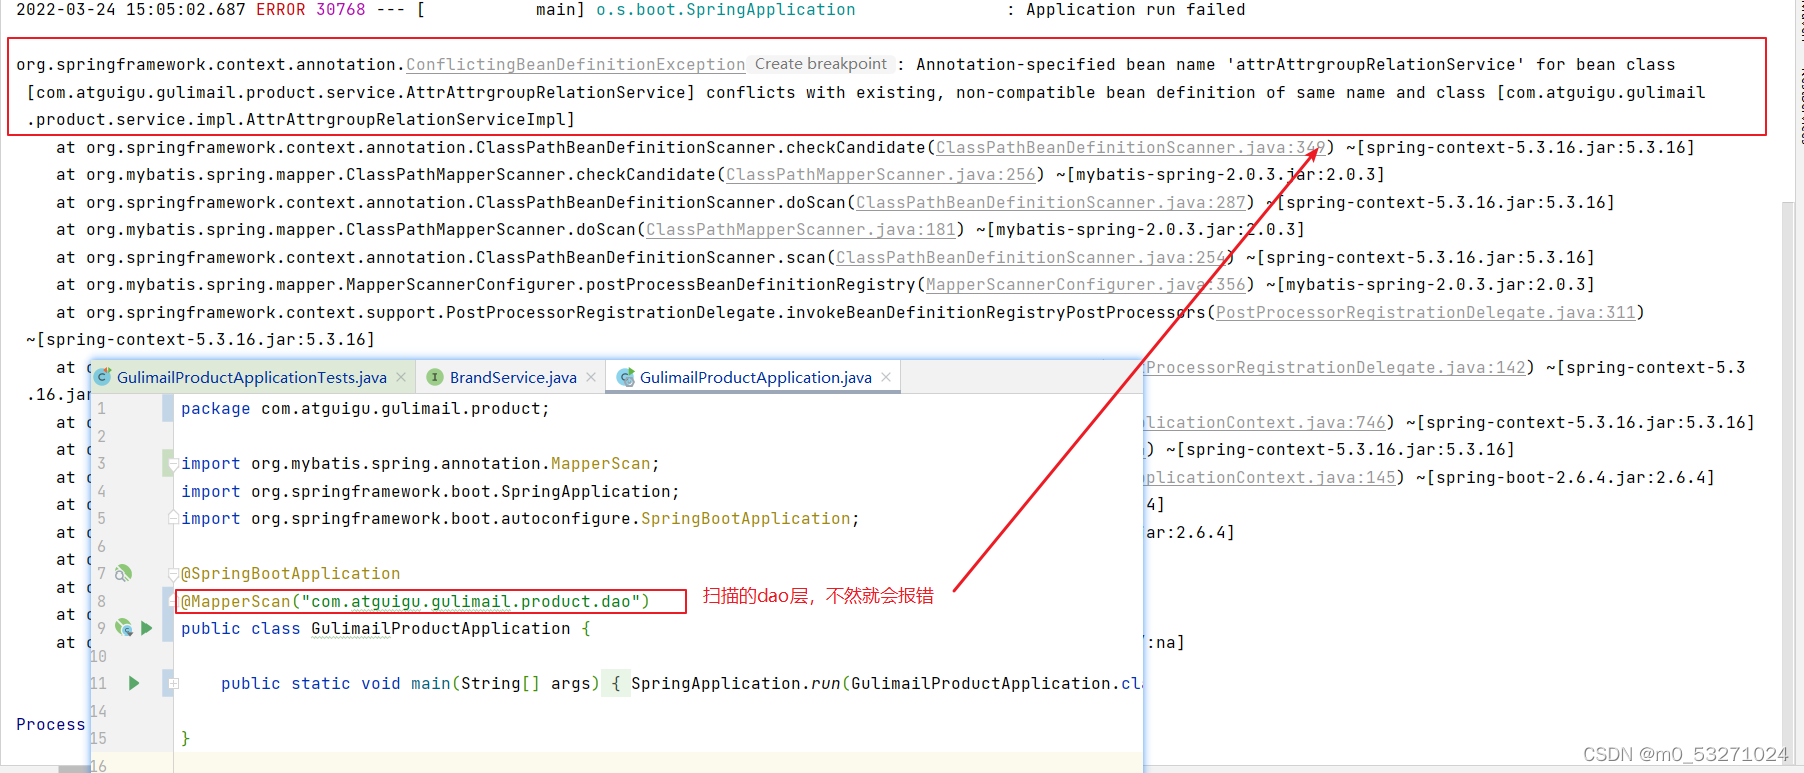The image size is (1804, 773).
Task: Click the MapperScan import statement
Action: coord(420,464)
